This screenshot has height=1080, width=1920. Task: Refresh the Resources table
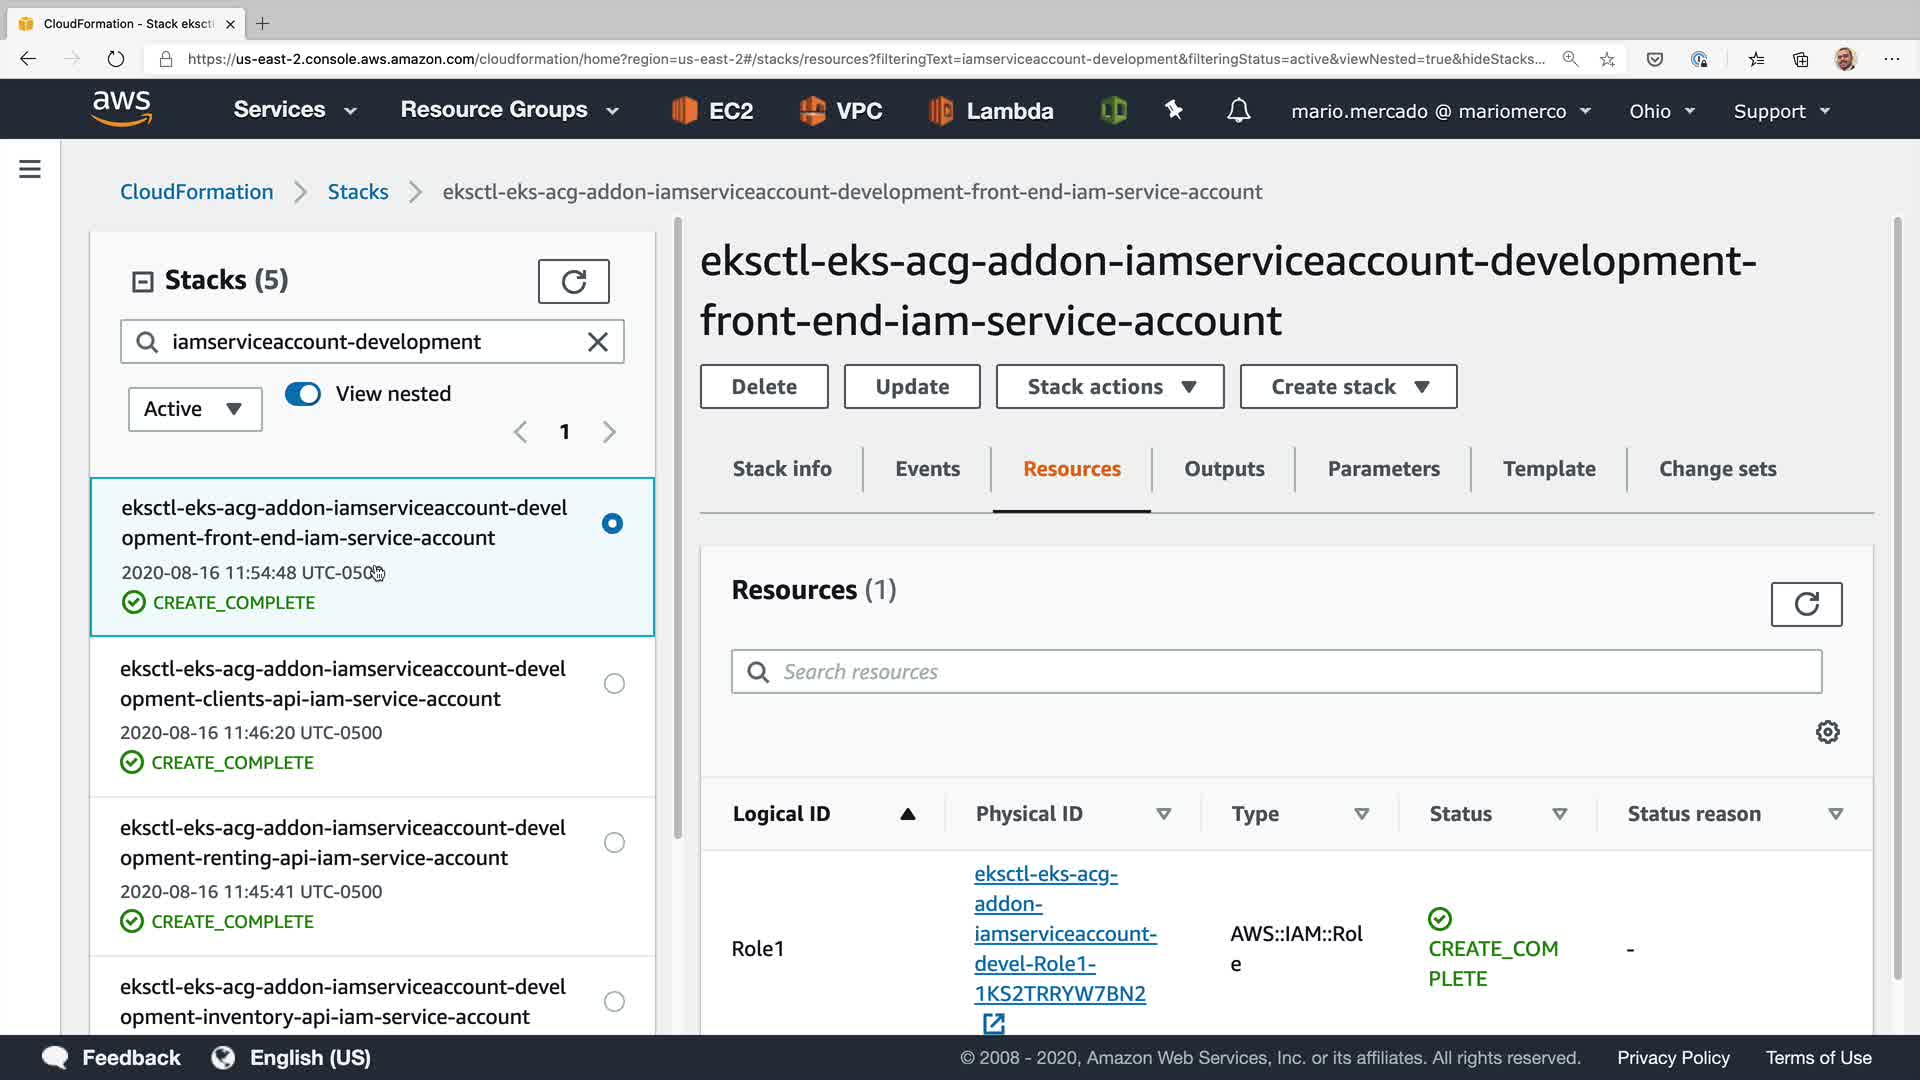[1806, 604]
